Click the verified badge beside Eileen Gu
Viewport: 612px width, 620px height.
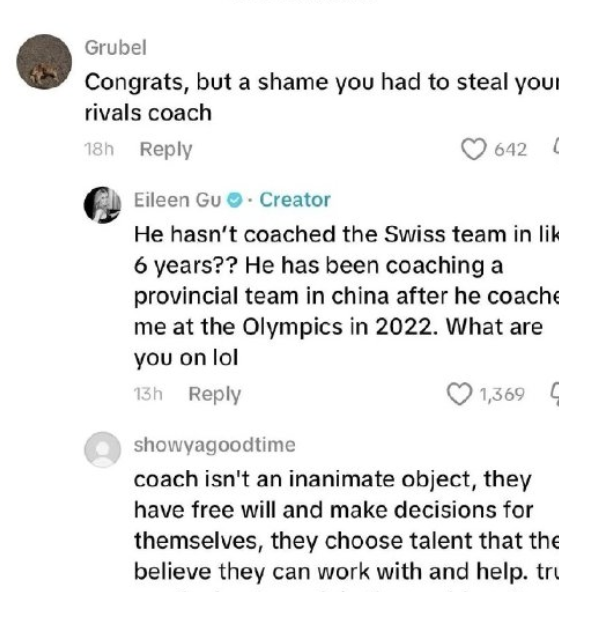[234, 200]
